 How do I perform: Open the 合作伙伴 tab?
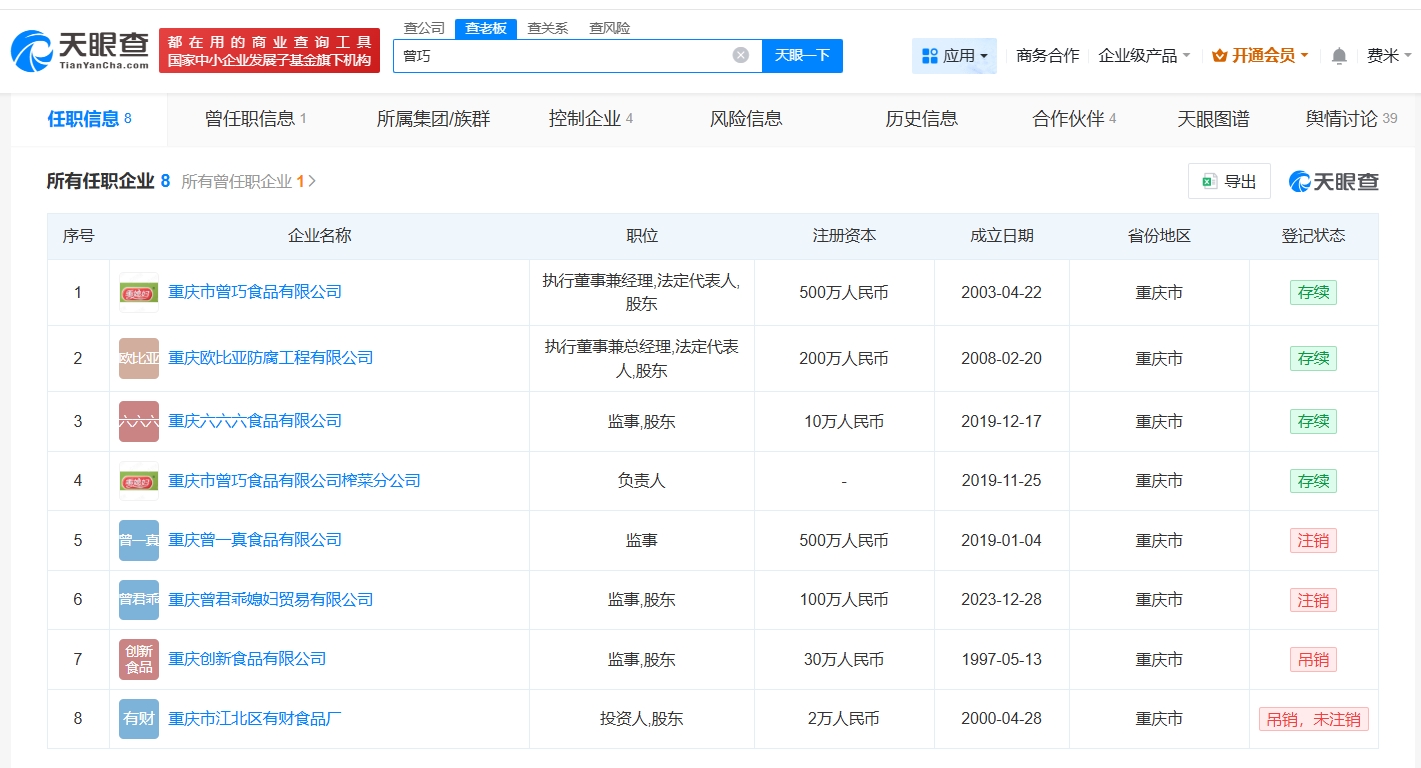pos(1073,119)
